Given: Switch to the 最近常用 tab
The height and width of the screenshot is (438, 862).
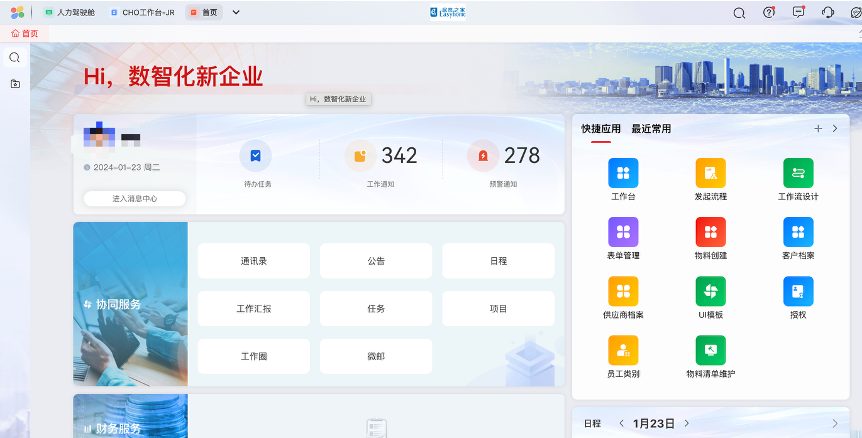Looking at the screenshot, I should 651,129.
